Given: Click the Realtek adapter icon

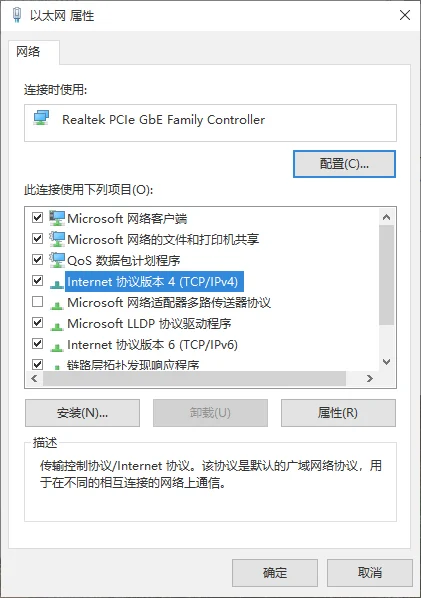Looking at the screenshot, I should [41, 118].
